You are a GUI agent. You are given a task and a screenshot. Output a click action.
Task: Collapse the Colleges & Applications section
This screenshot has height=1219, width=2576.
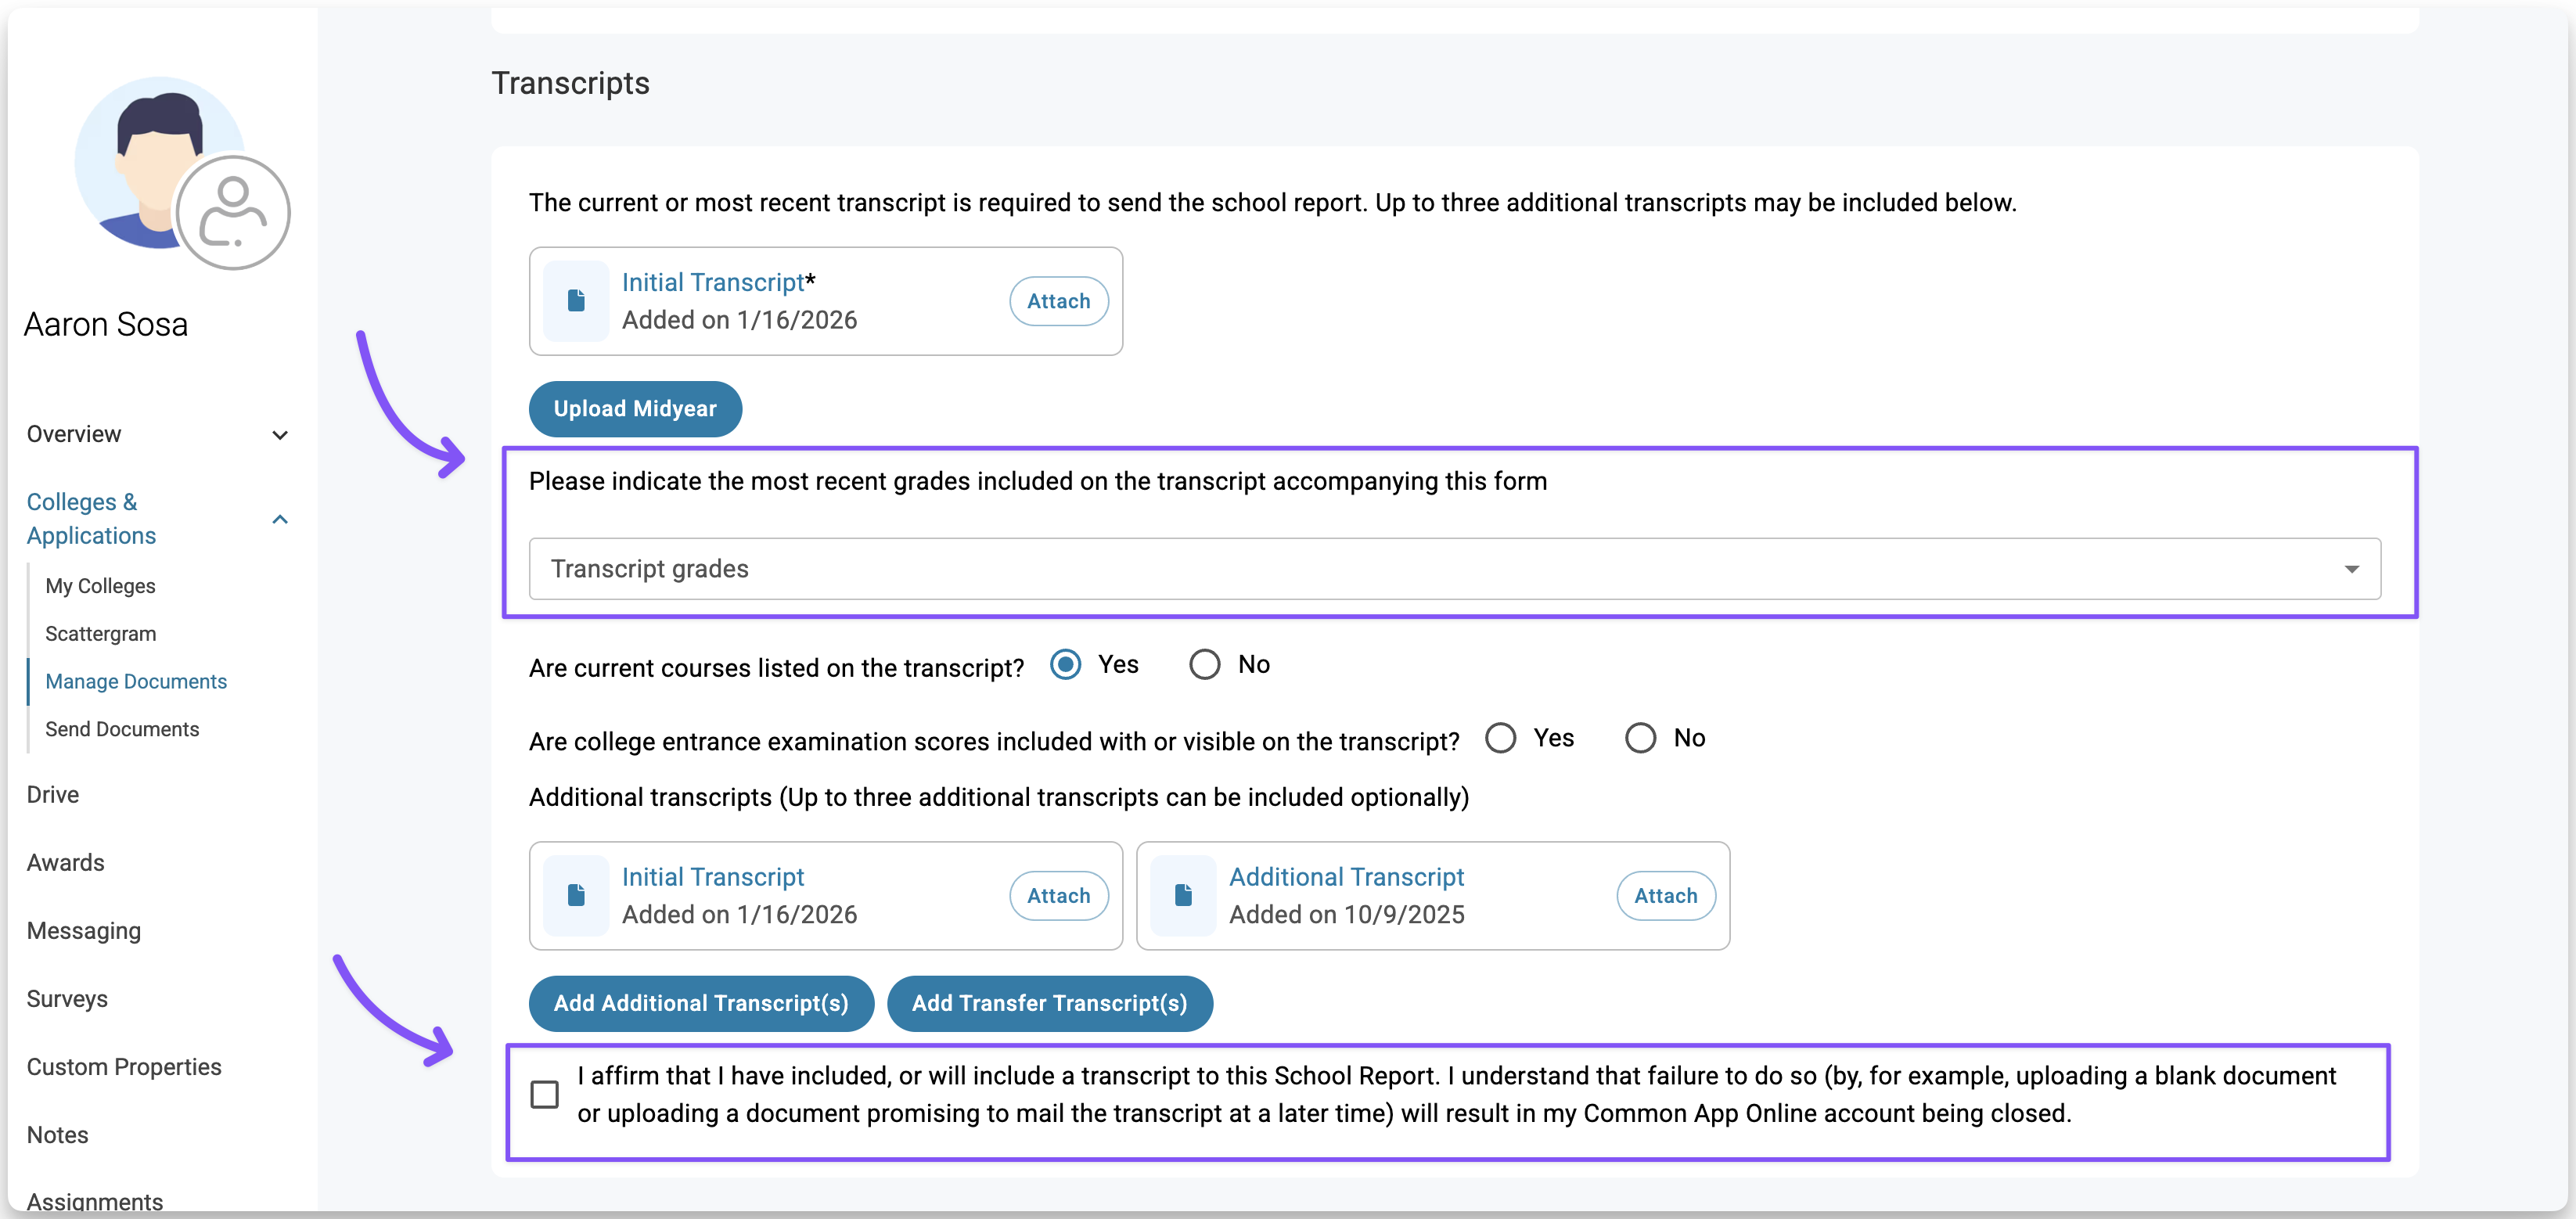click(x=280, y=519)
